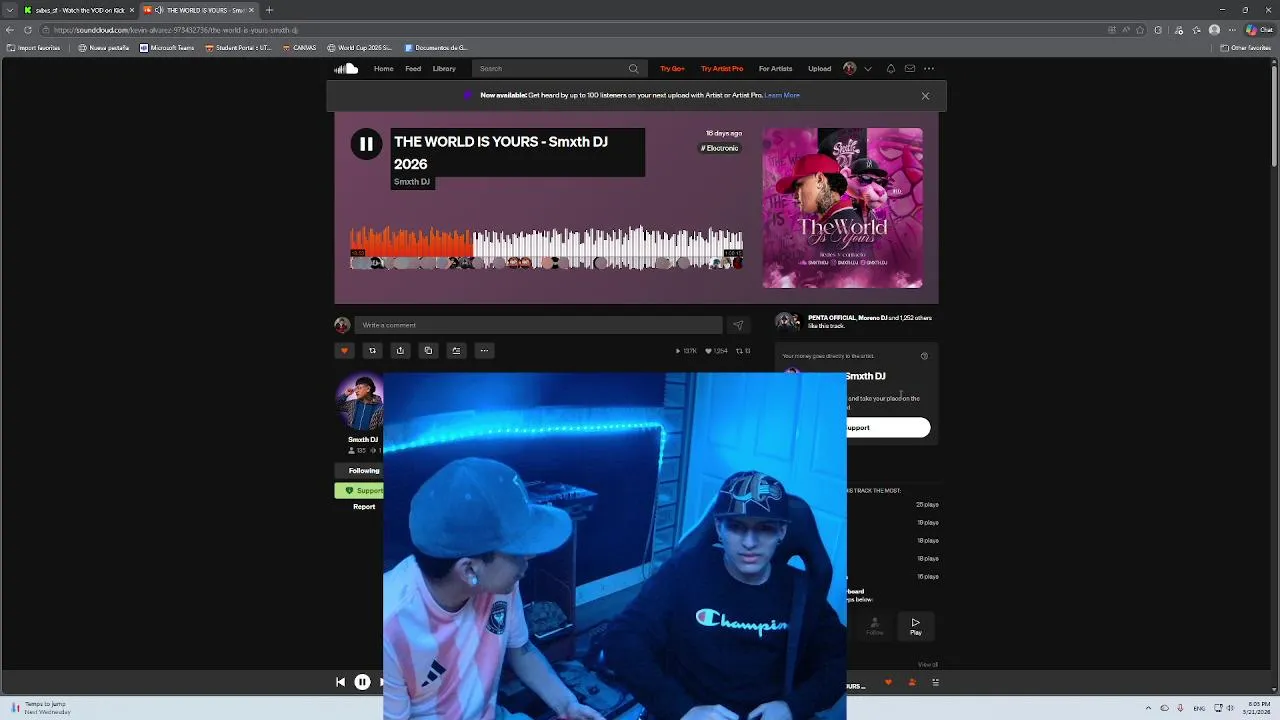Open the taskbar weather widget
The height and width of the screenshot is (720, 1280).
click(x=40, y=708)
